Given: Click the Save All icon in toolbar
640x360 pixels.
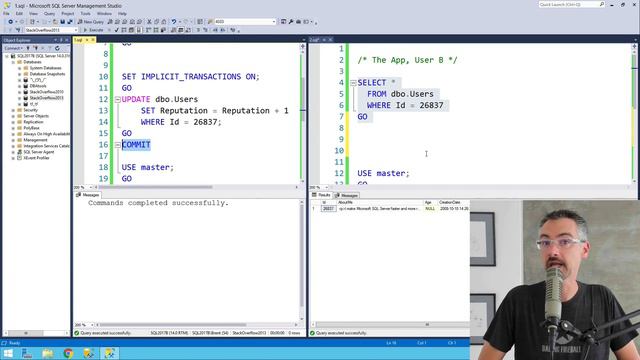Looking at the screenshot, I should pos(70,22).
